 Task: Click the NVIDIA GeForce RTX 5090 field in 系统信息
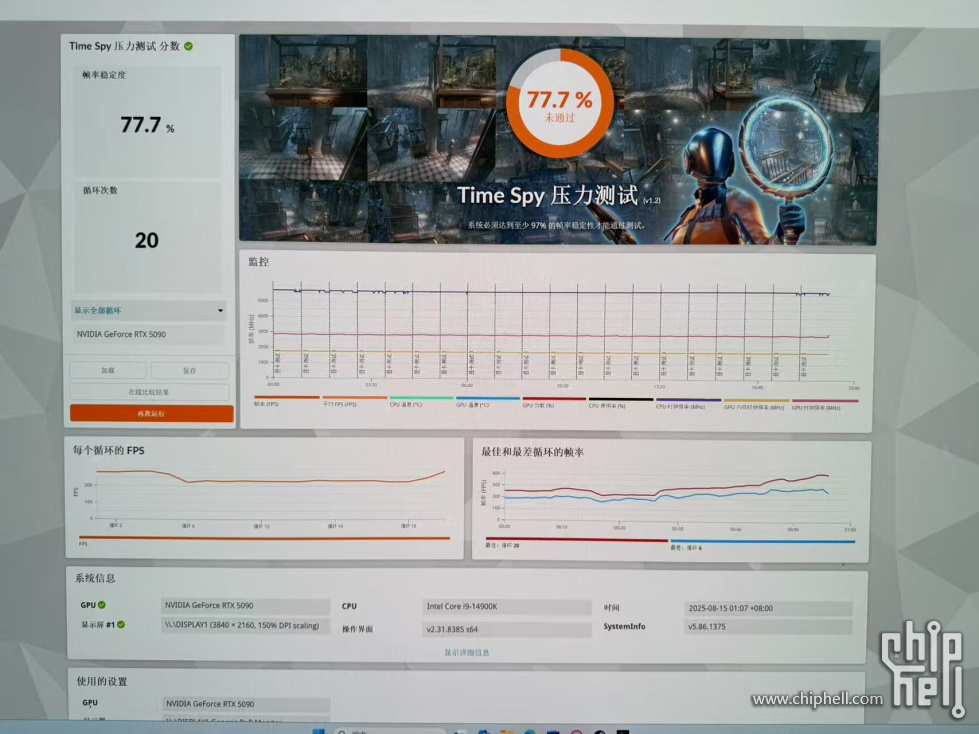pos(245,605)
